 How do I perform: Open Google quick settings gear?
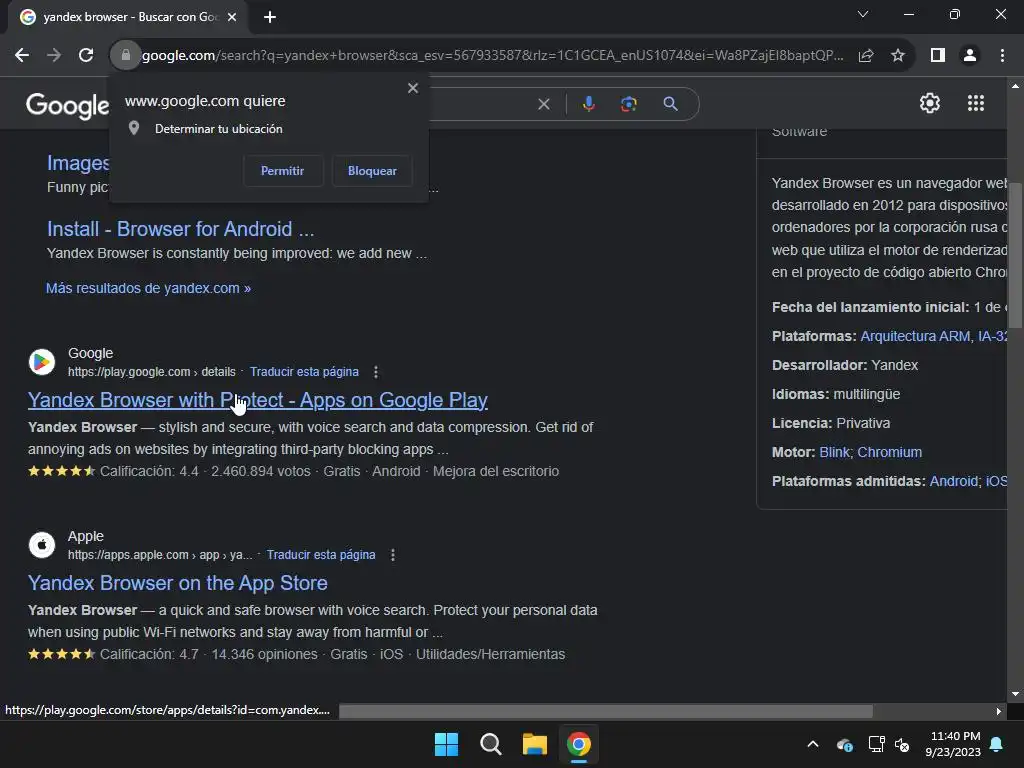[929, 103]
